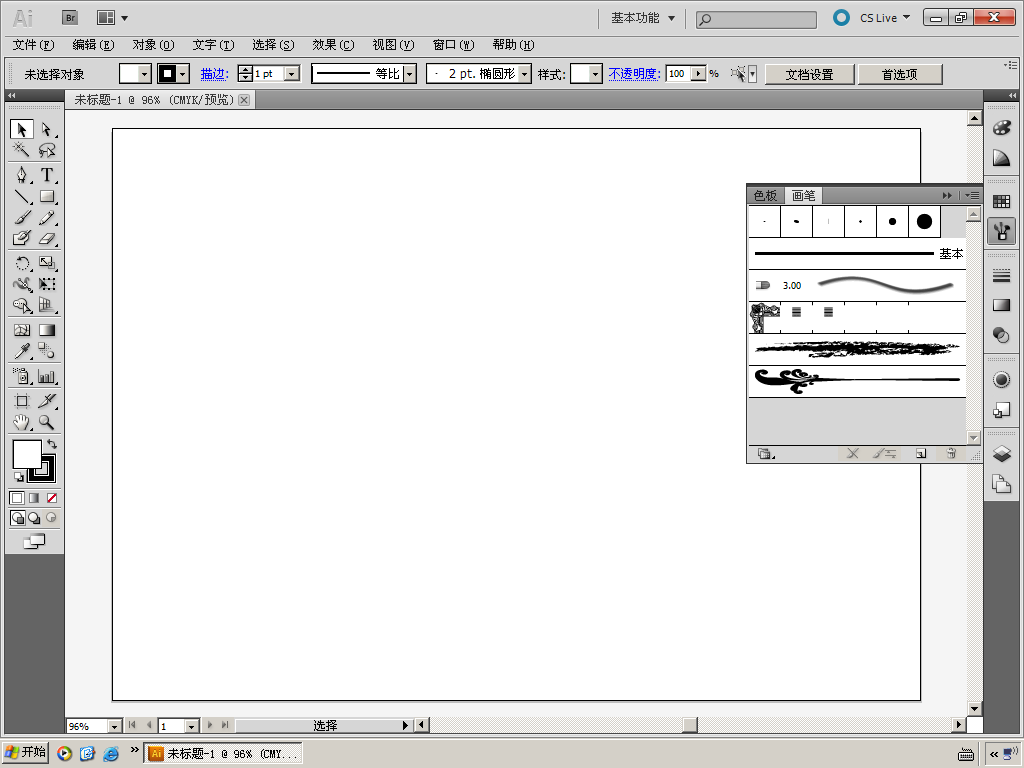This screenshot has width=1024, height=768.
Task: Open the Layers panel icon in dock
Action: (x=1001, y=453)
